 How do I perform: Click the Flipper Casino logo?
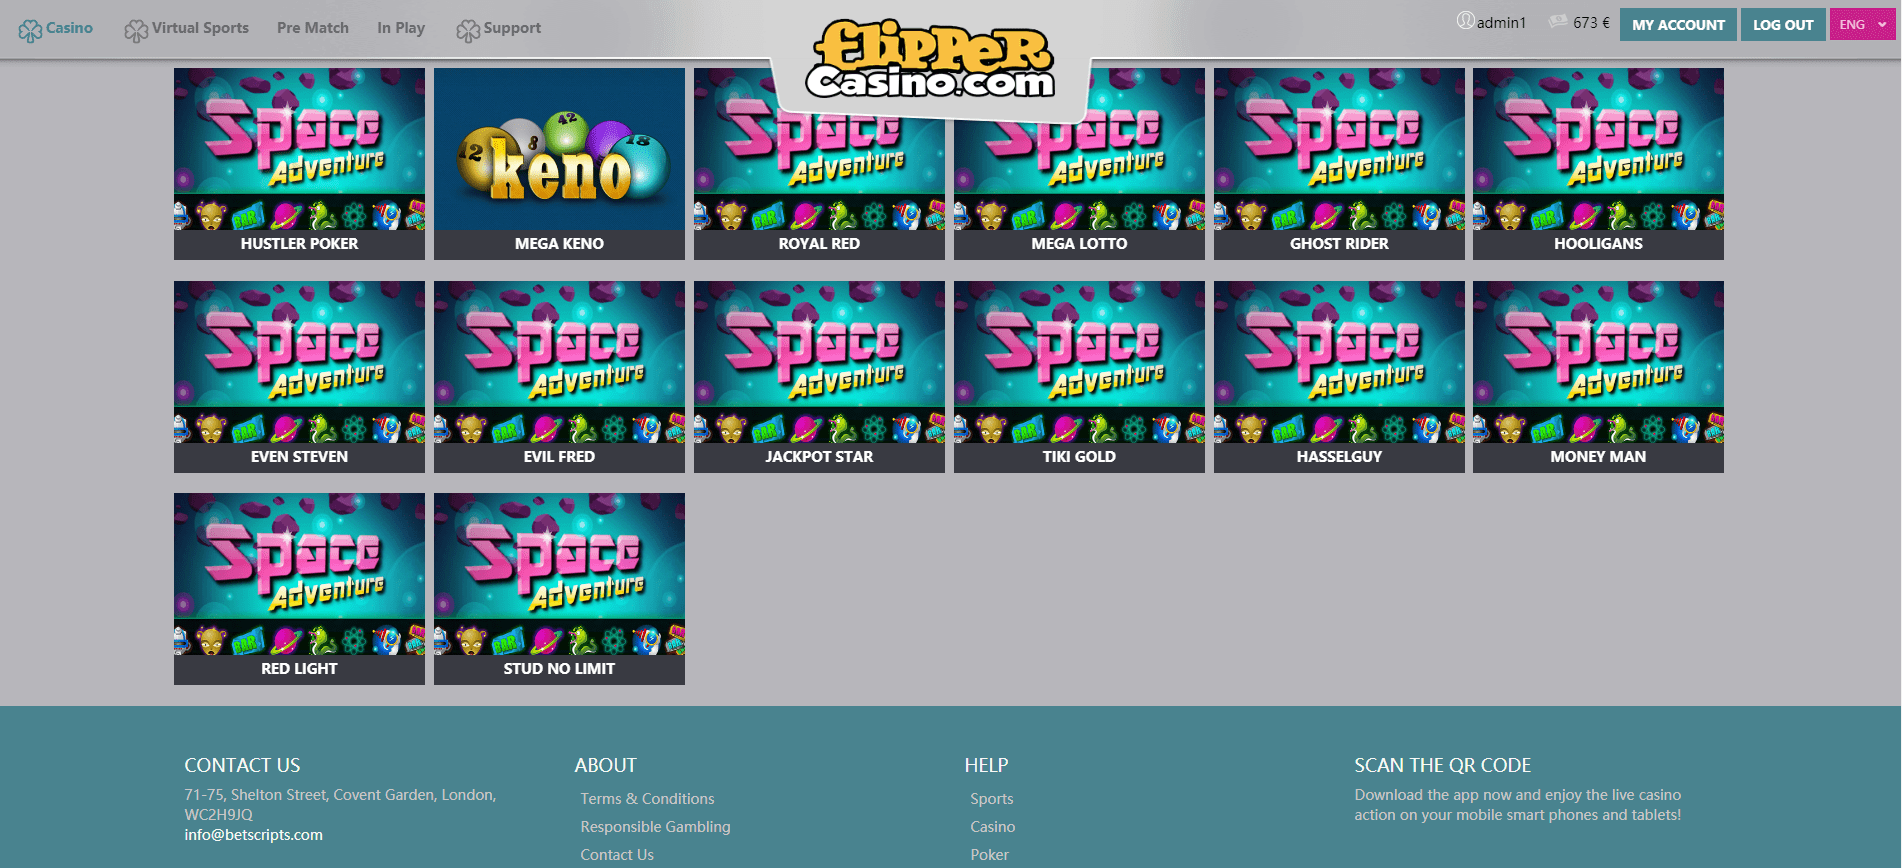coord(931,60)
